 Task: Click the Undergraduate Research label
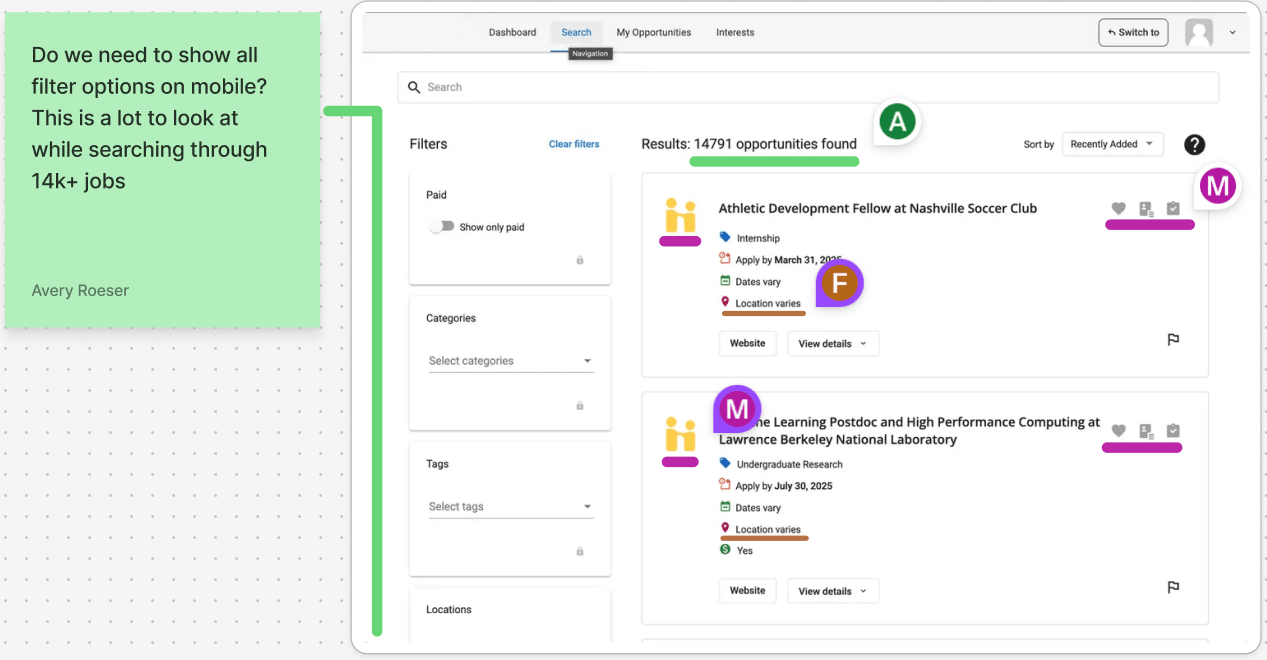(x=790, y=464)
